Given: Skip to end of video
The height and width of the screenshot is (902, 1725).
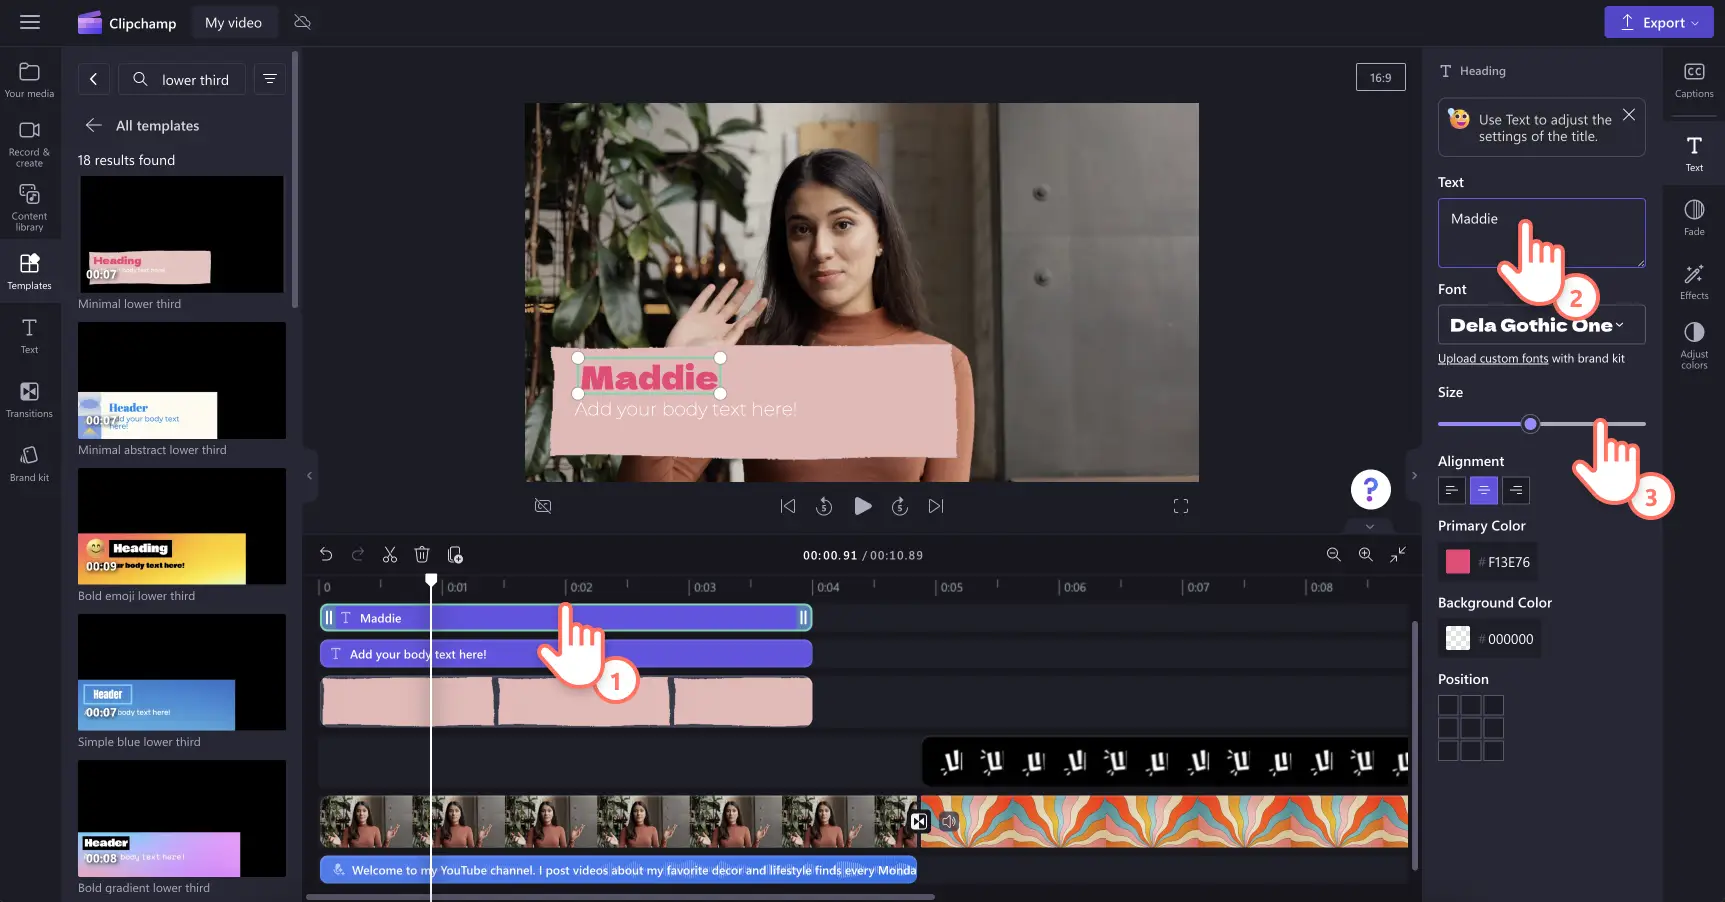Looking at the screenshot, I should click(935, 506).
